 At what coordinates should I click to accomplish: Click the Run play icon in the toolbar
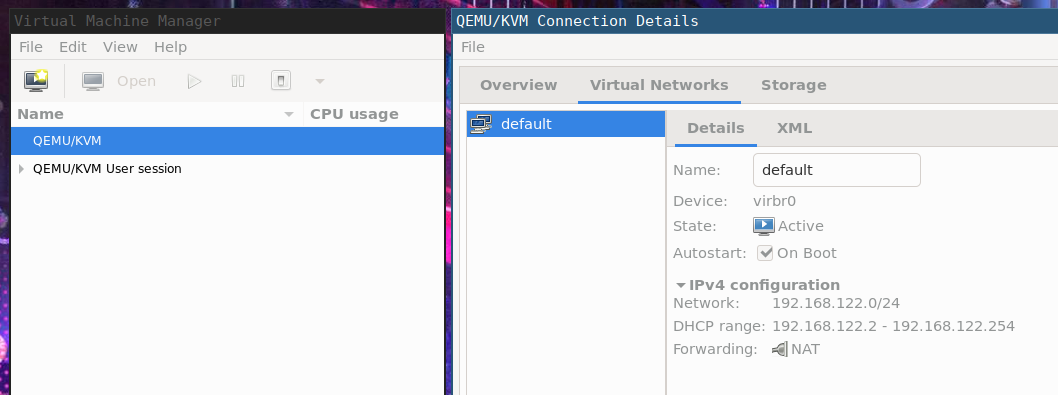pos(194,81)
